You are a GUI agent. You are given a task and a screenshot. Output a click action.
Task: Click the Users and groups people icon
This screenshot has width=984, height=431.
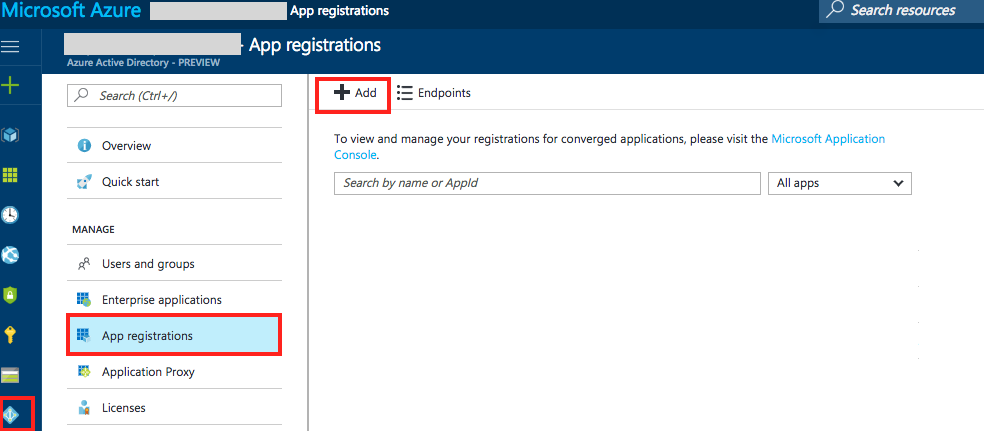(84, 264)
